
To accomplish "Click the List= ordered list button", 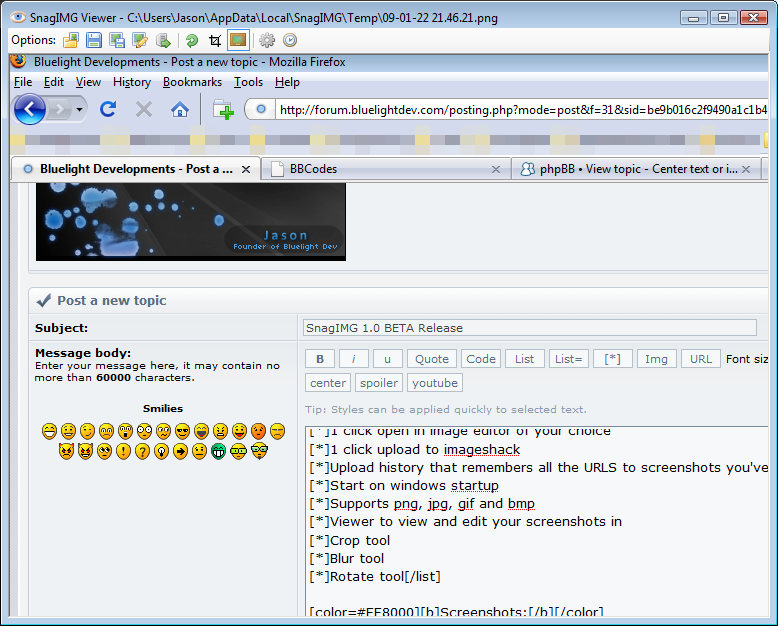I will (569, 359).
